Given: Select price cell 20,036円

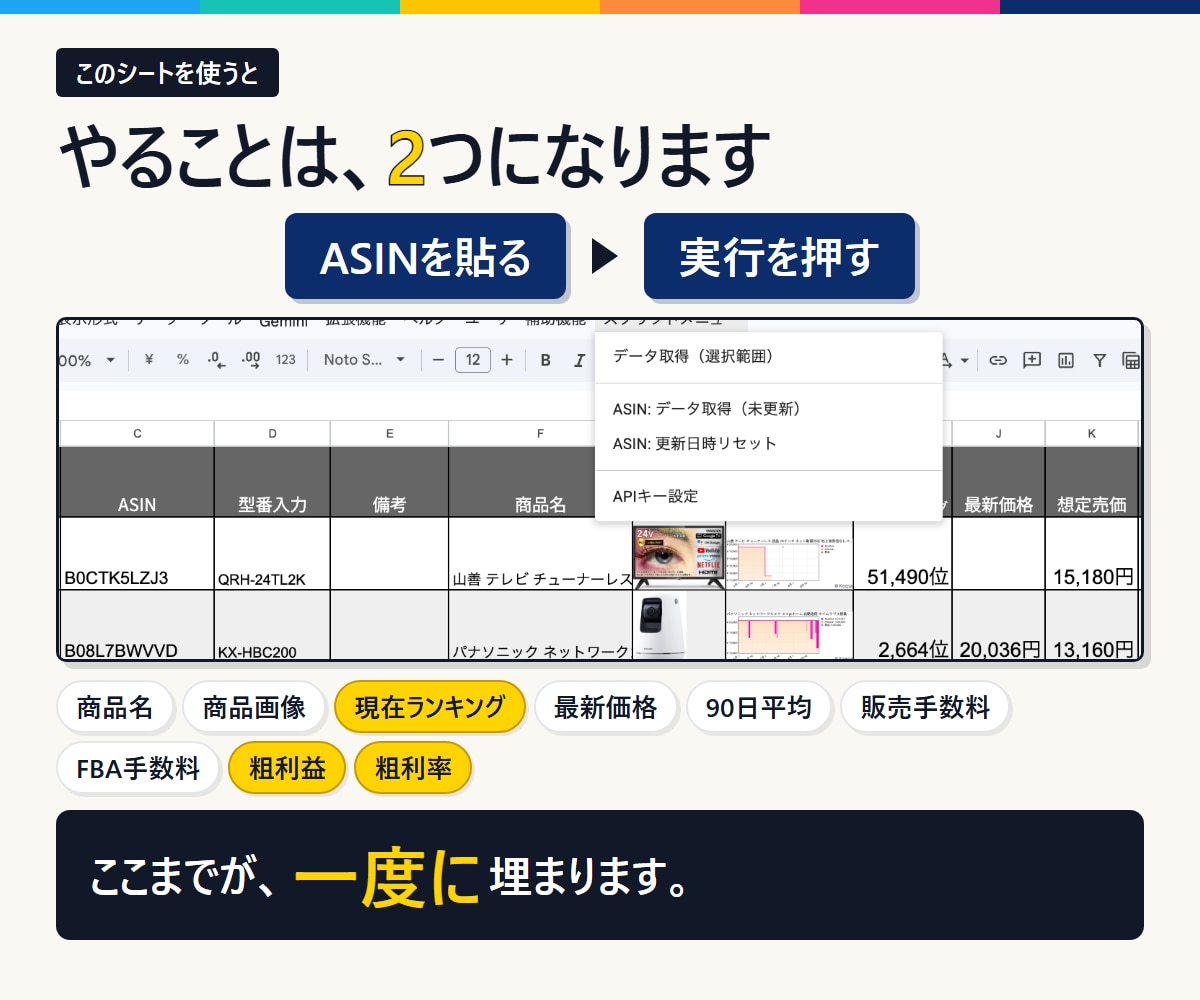Looking at the screenshot, I should pyautogui.click(x=998, y=625).
